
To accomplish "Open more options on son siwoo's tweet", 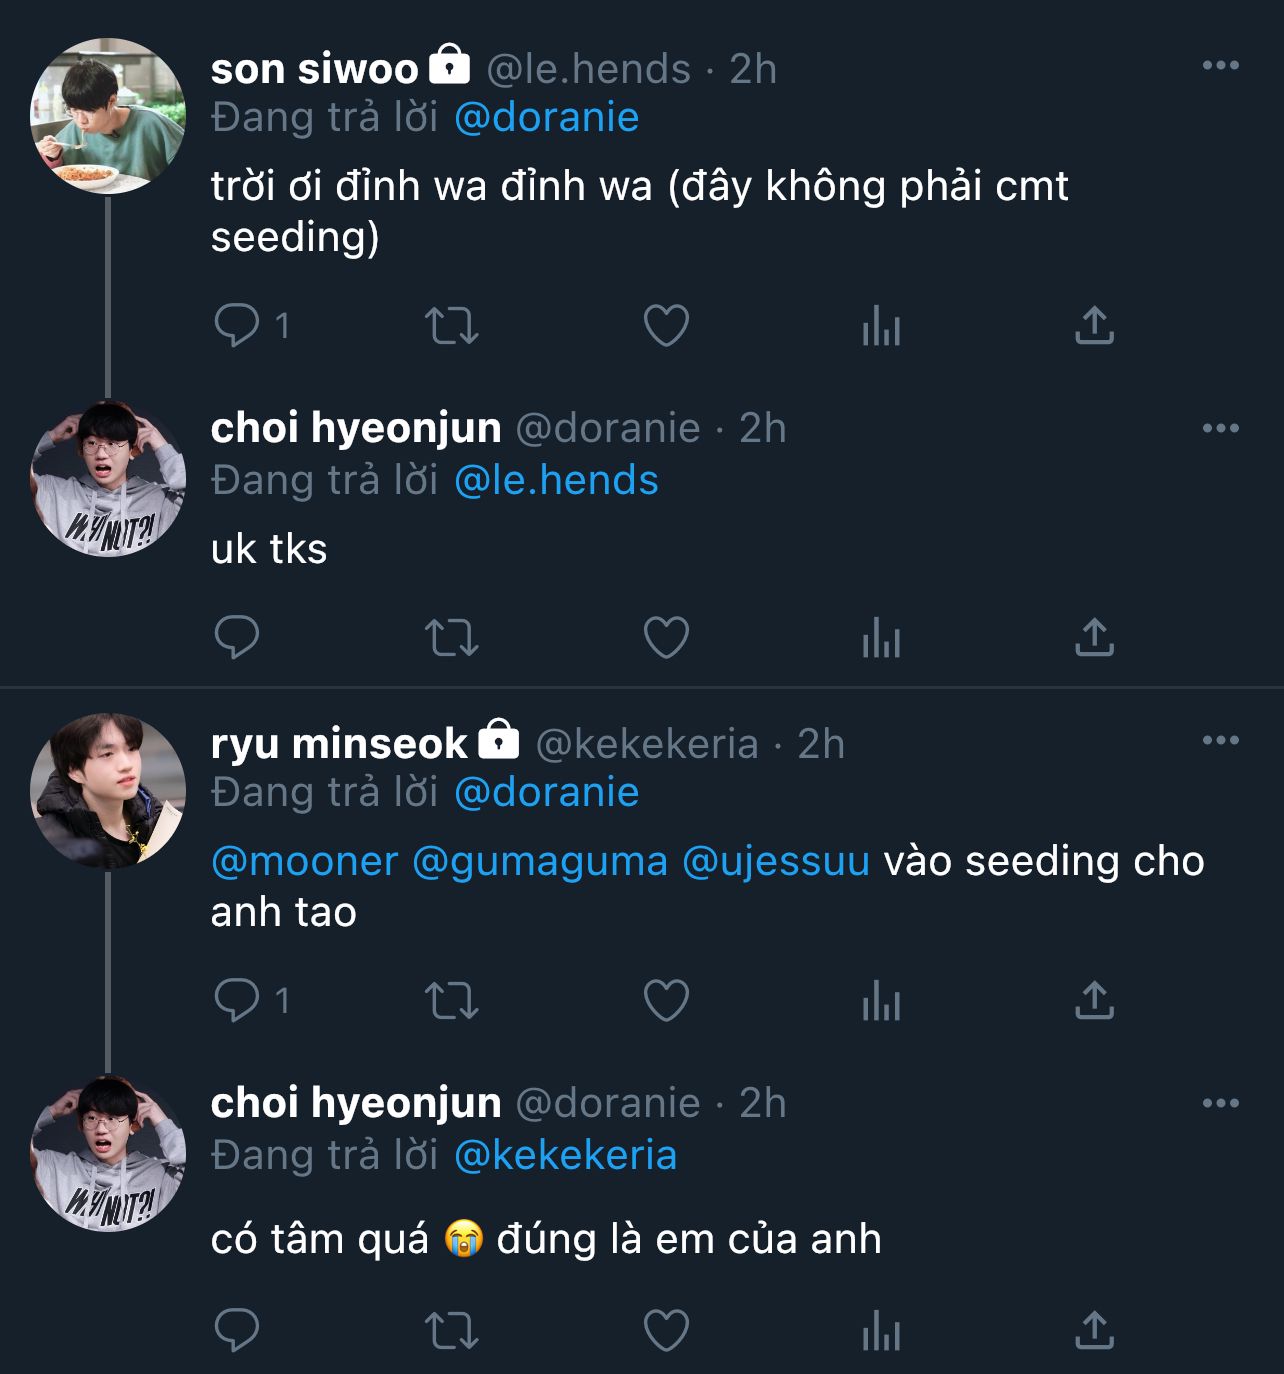I will click(1220, 66).
